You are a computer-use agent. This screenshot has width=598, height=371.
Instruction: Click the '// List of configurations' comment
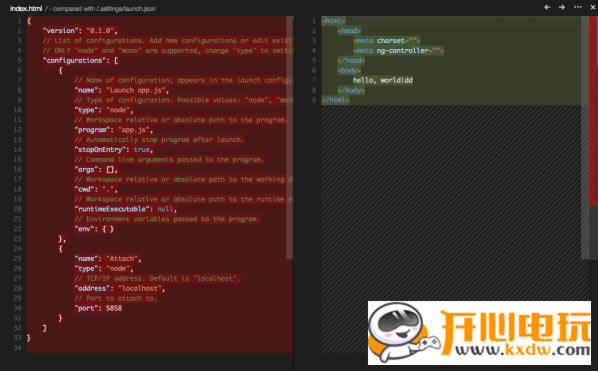pyautogui.click(x=167, y=40)
